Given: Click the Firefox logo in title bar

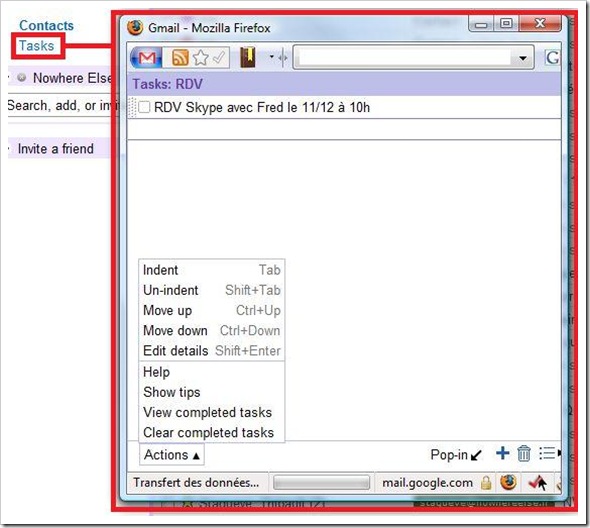Looking at the screenshot, I should 135,27.
